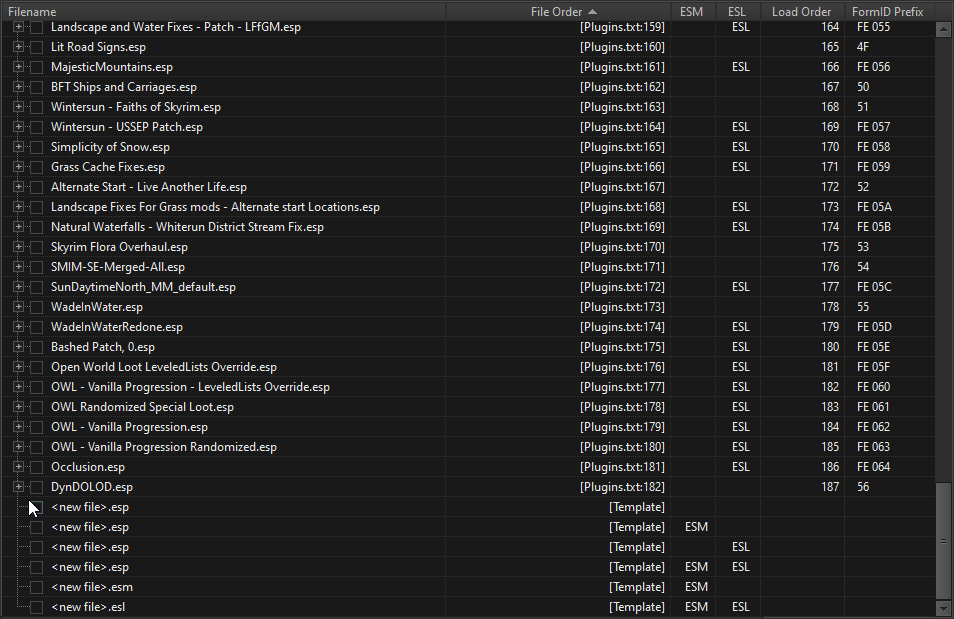Click the File Order column header

pos(559,12)
